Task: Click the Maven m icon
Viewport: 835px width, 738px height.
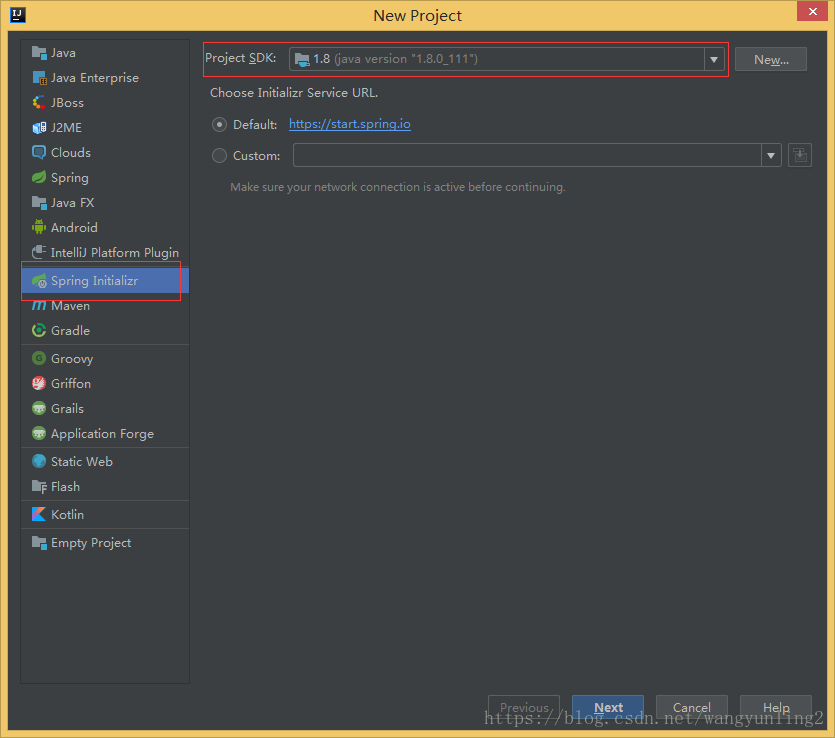Action: (x=39, y=306)
